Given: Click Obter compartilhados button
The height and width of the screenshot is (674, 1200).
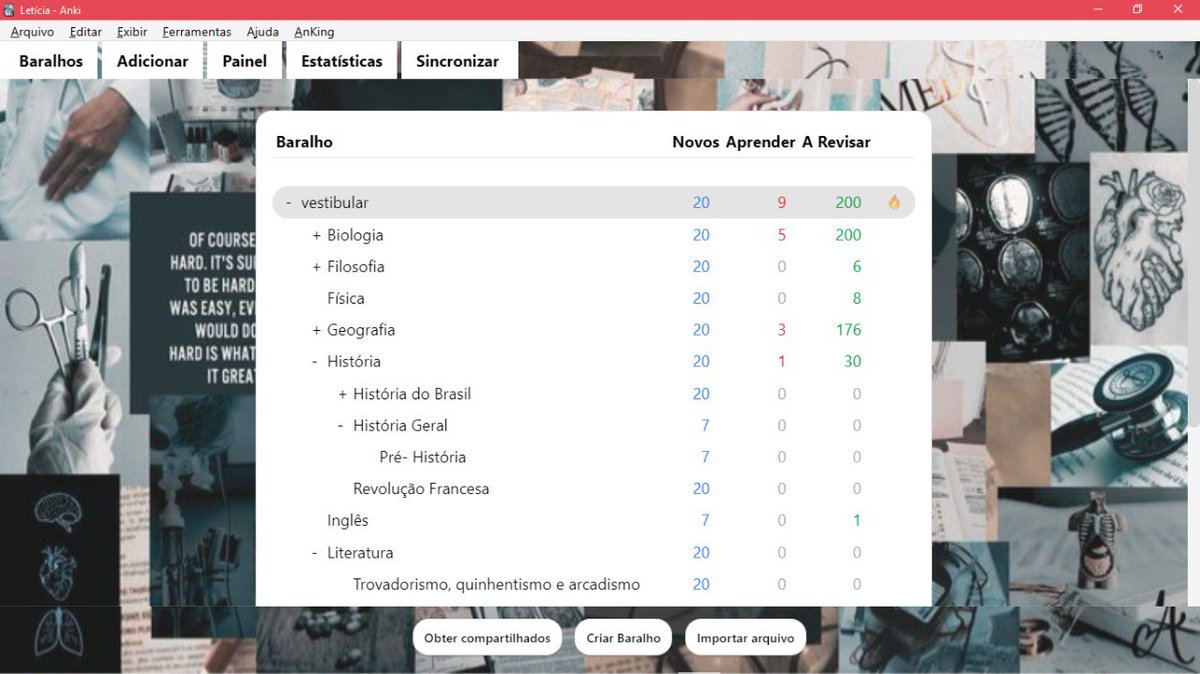Looking at the screenshot, I should coord(487,638).
